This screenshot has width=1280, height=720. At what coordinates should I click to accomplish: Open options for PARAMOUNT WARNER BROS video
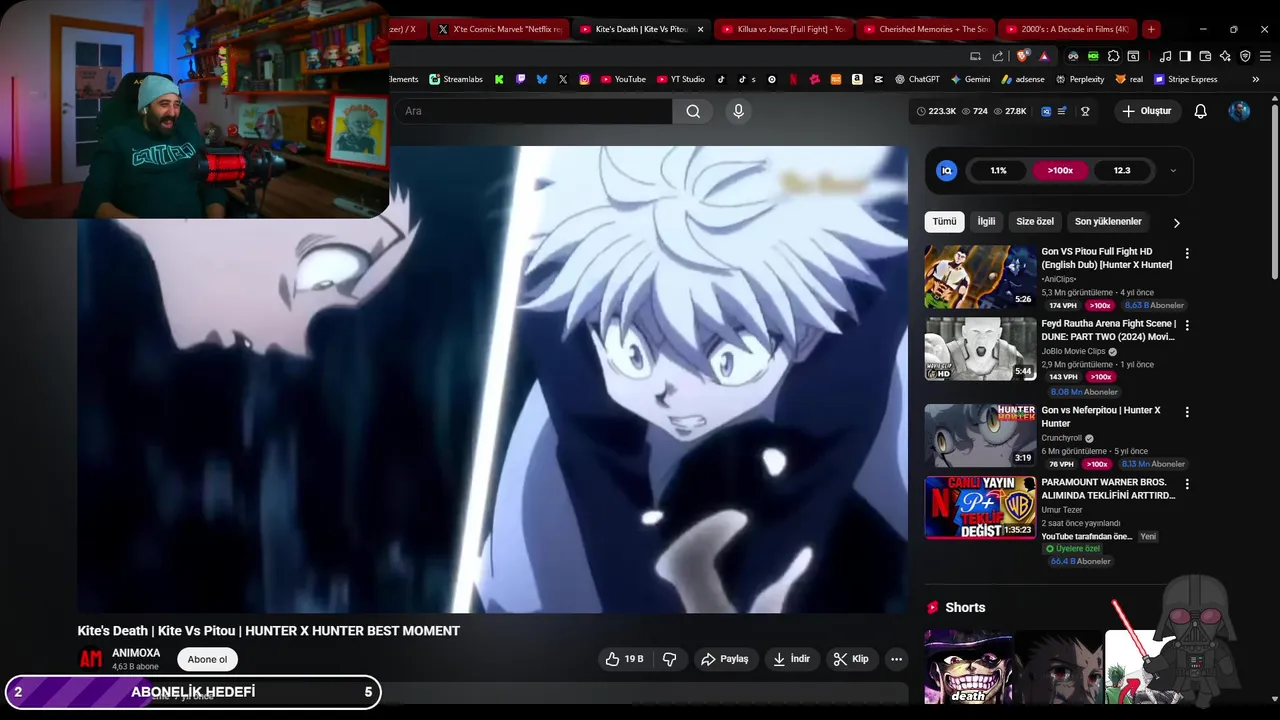click(x=1187, y=484)
